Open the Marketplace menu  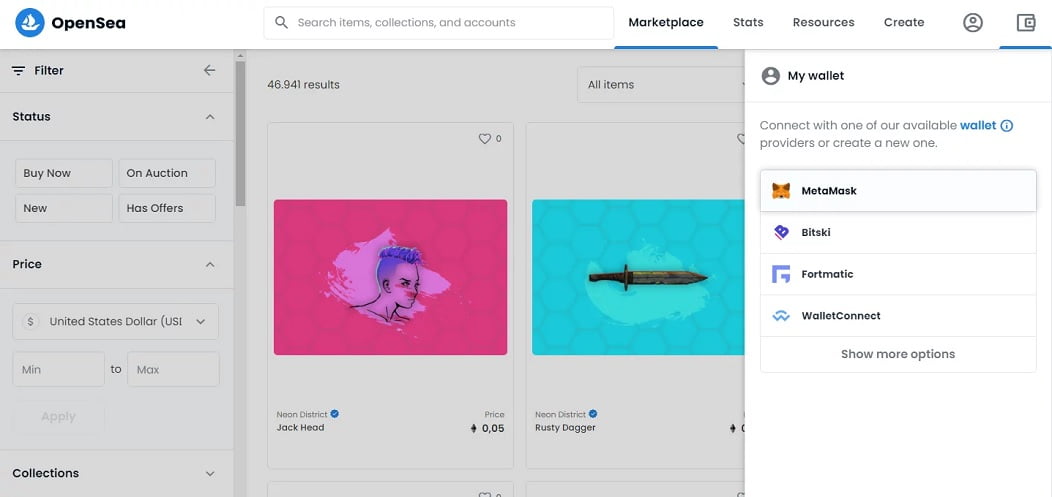tap(666, 22)
